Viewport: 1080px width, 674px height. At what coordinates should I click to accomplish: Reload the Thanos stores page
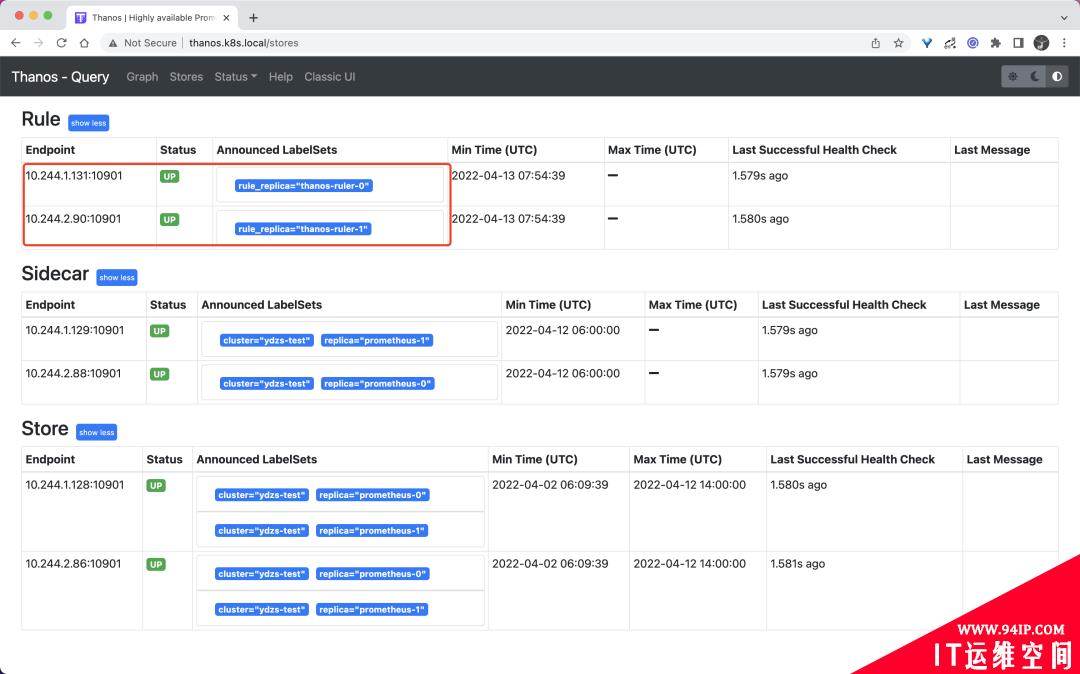(61, 43)
